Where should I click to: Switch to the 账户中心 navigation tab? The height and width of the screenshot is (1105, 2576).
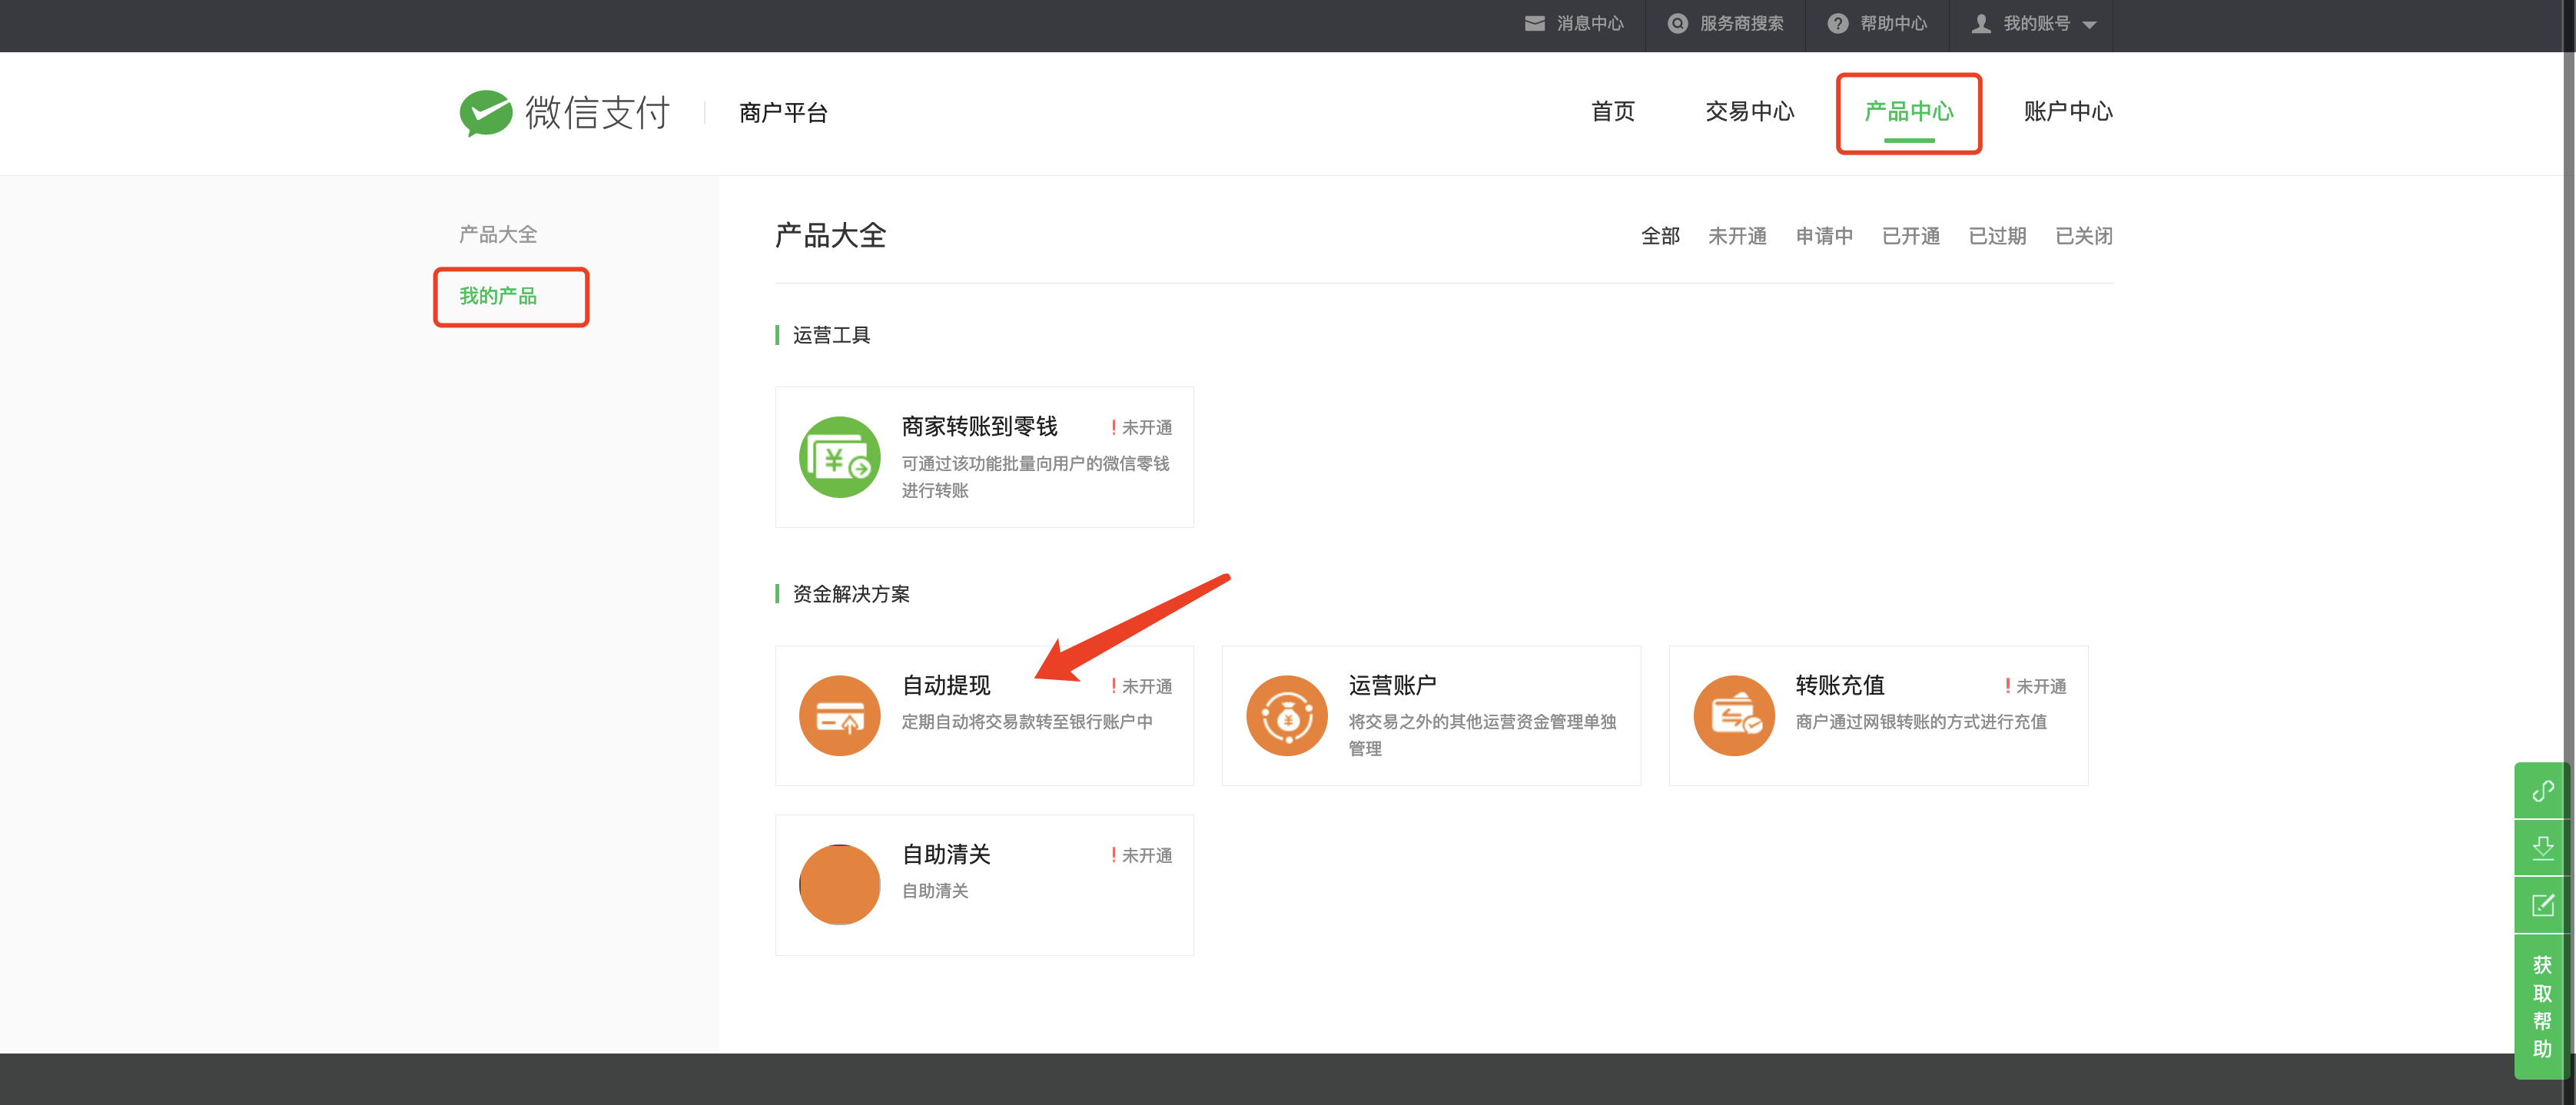pos(2067,111)
